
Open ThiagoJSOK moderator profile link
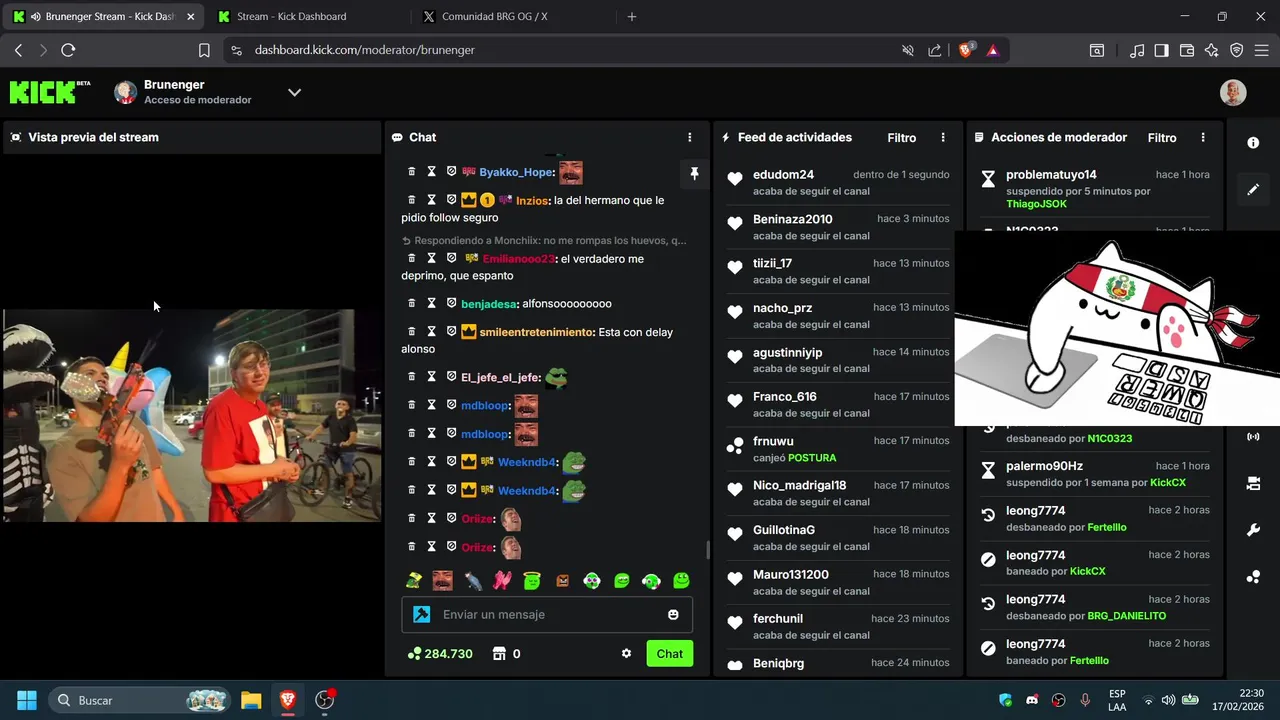click(1036, 204)
